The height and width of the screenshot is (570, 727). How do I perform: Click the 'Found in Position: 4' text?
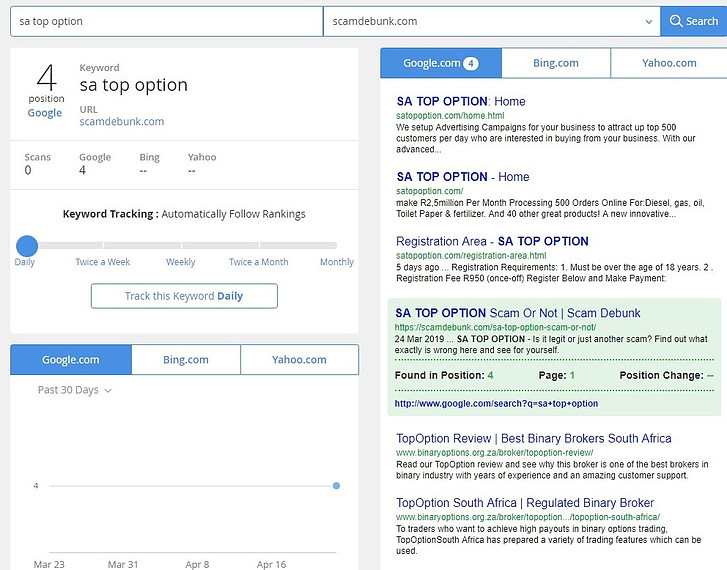pos(444,375)
